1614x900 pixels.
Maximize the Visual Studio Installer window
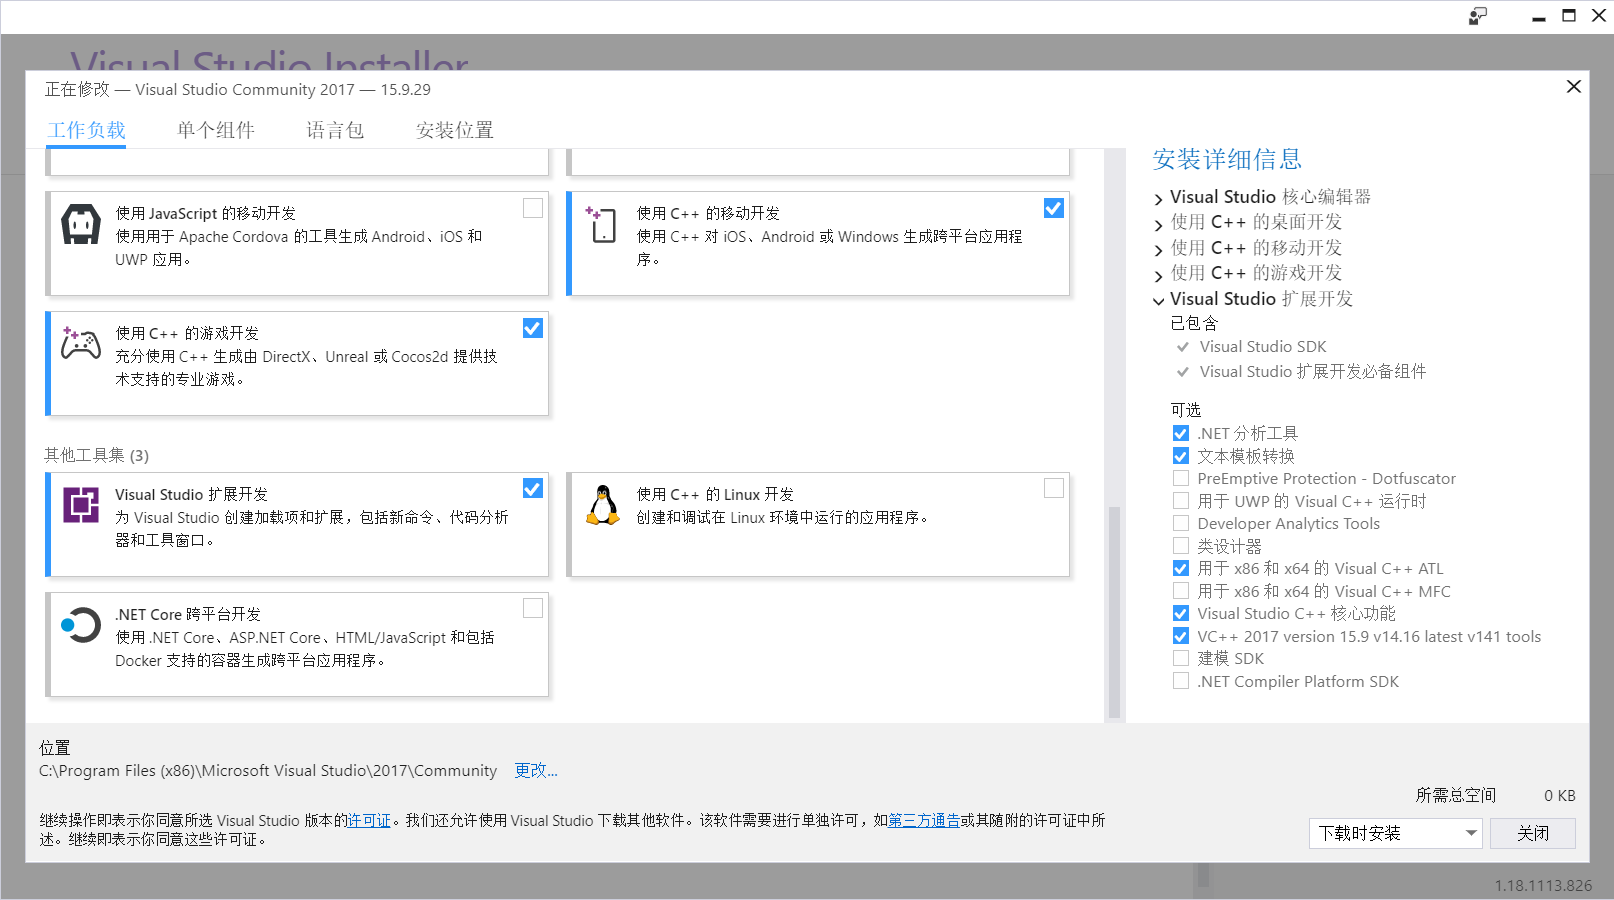click(x=1569, y=15)
